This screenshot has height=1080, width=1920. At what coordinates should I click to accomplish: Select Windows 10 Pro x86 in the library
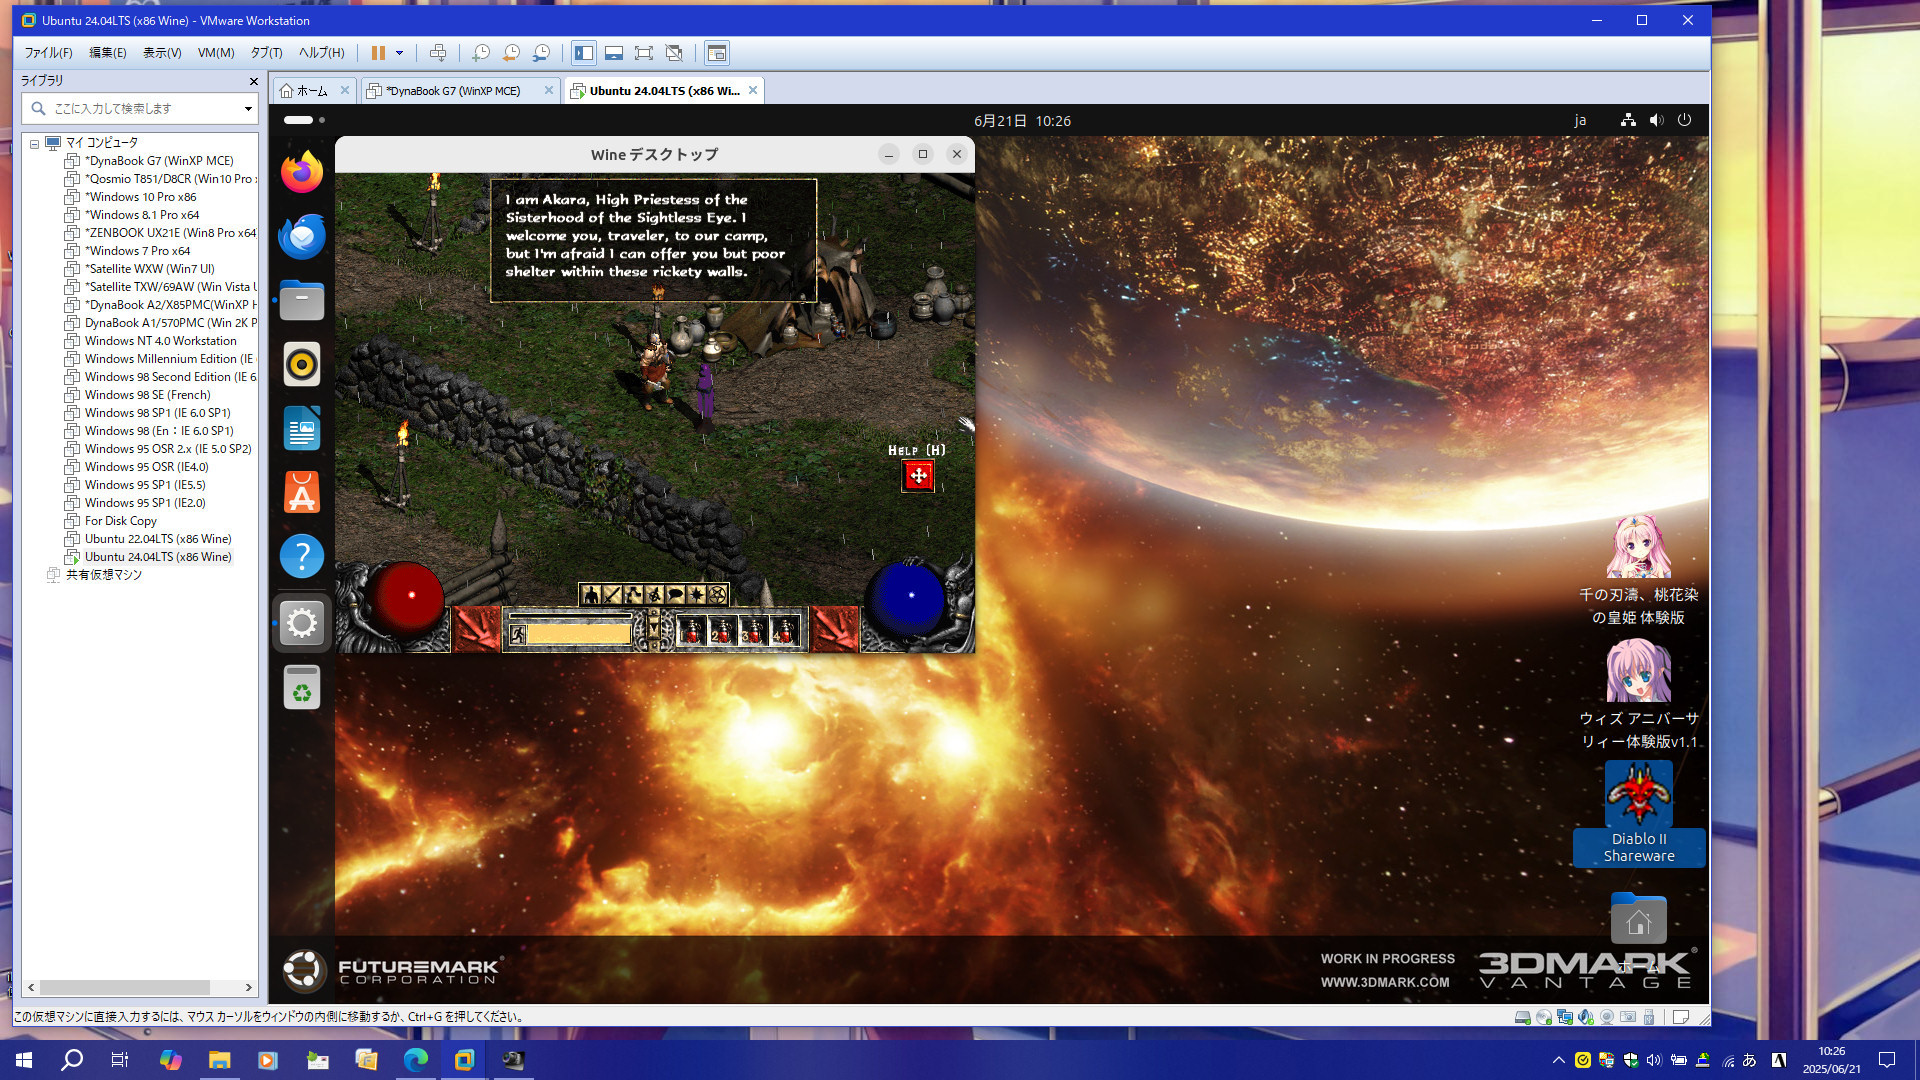pos(140,197)
